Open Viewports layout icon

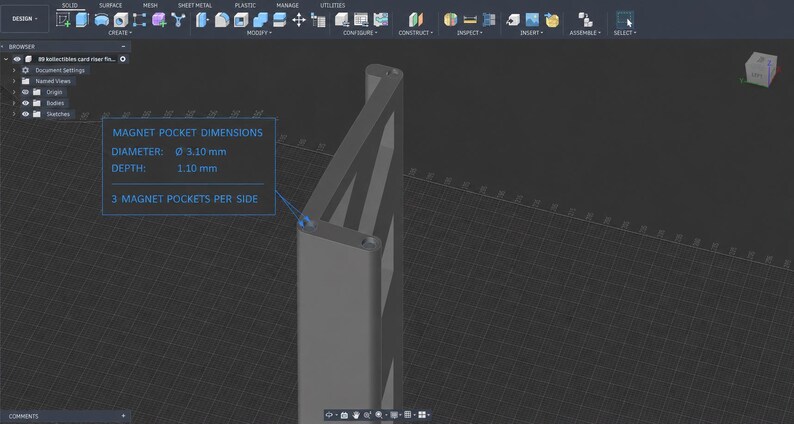pyautogui.click(x=423, y=415)
